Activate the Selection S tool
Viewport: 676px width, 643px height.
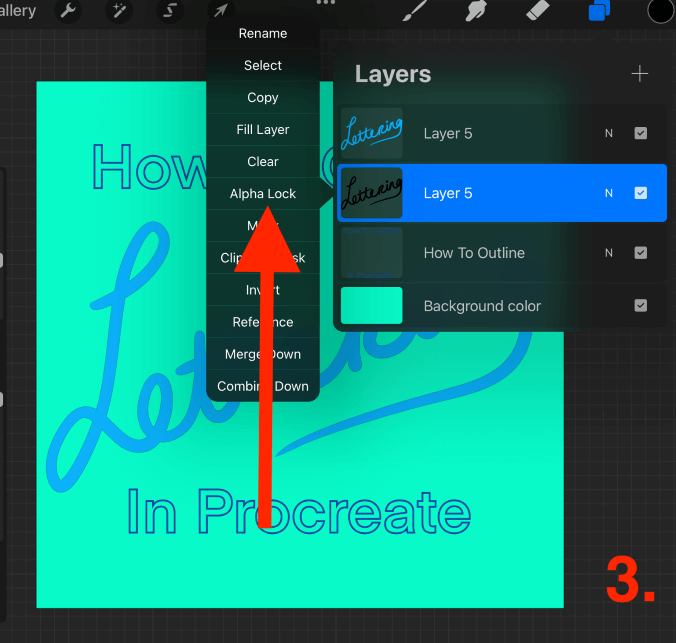point(170,10)
